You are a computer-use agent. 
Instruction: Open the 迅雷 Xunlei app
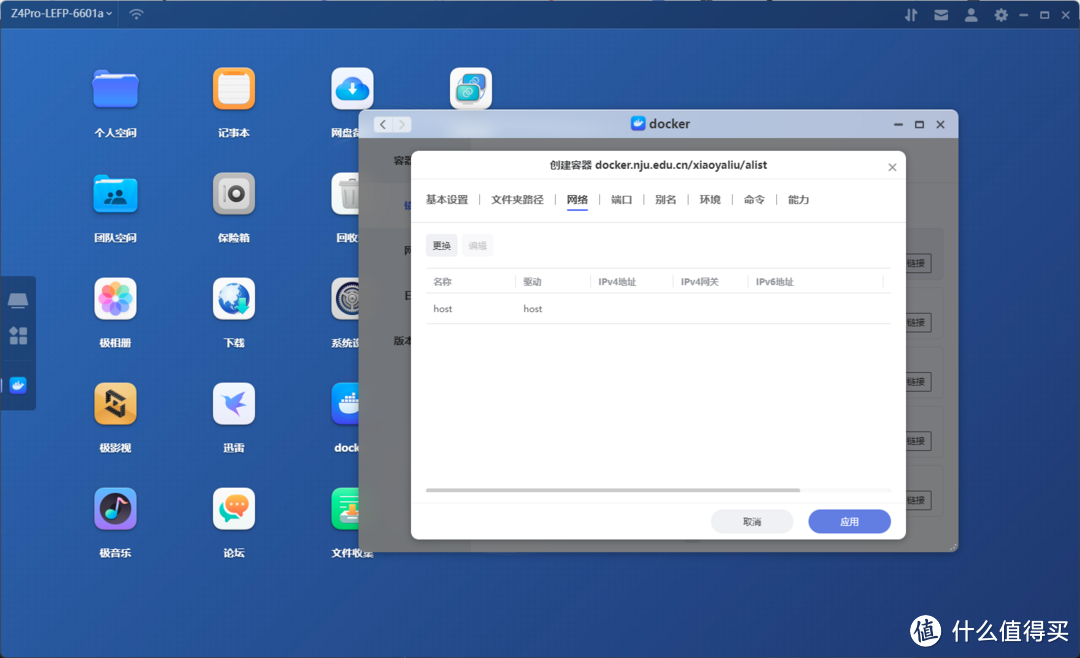coord(233,404)
